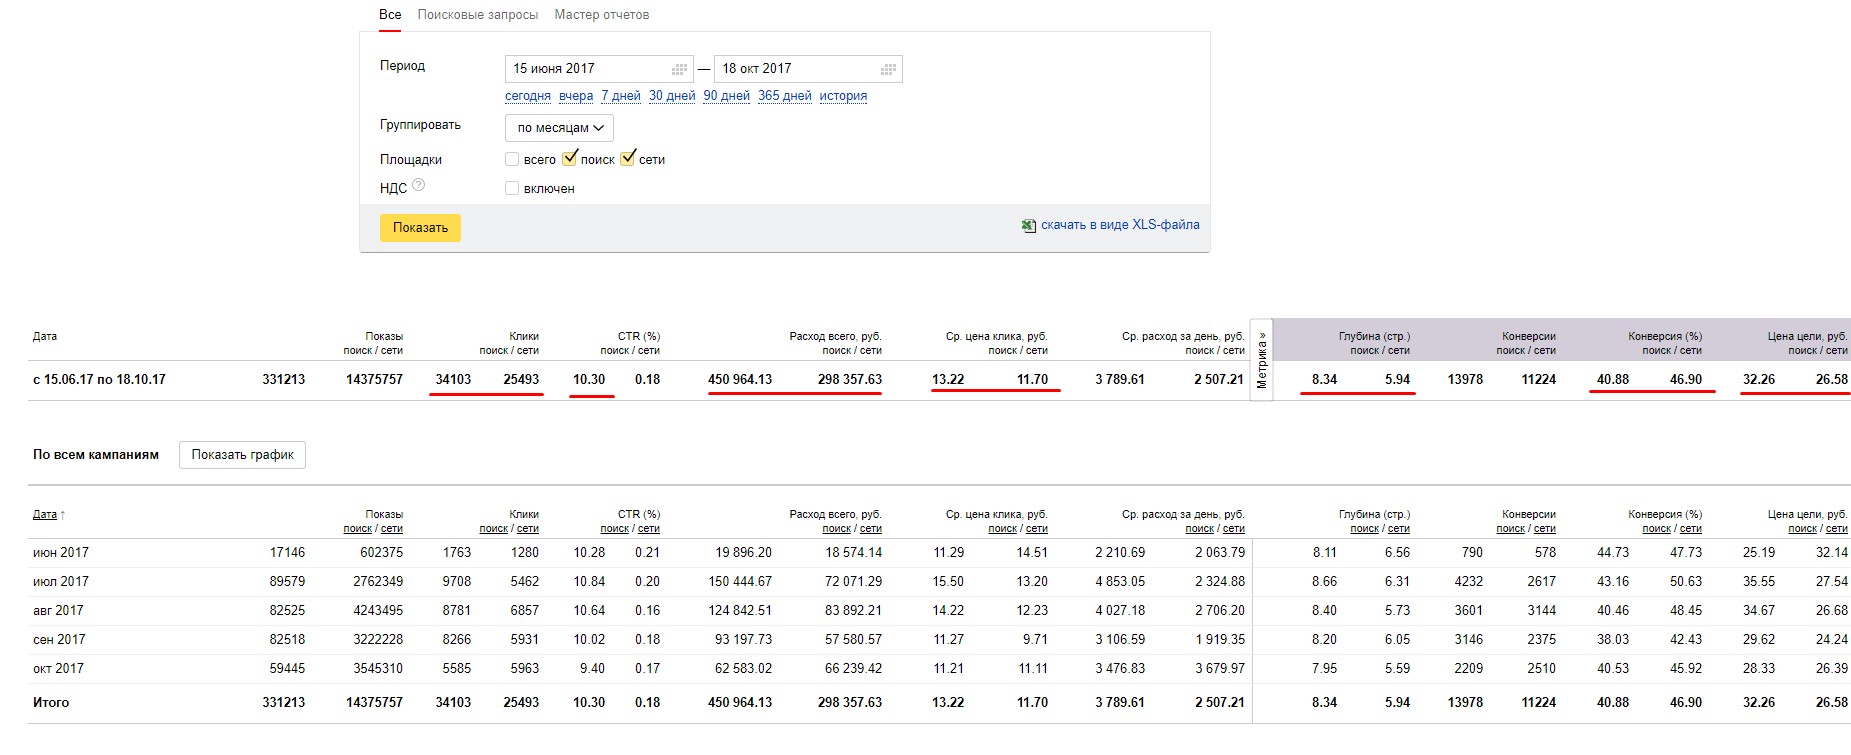Uncheck the поиск checkbox
Image resolution: width=1851 pixels, height=755 pixels.
point(570,159)
